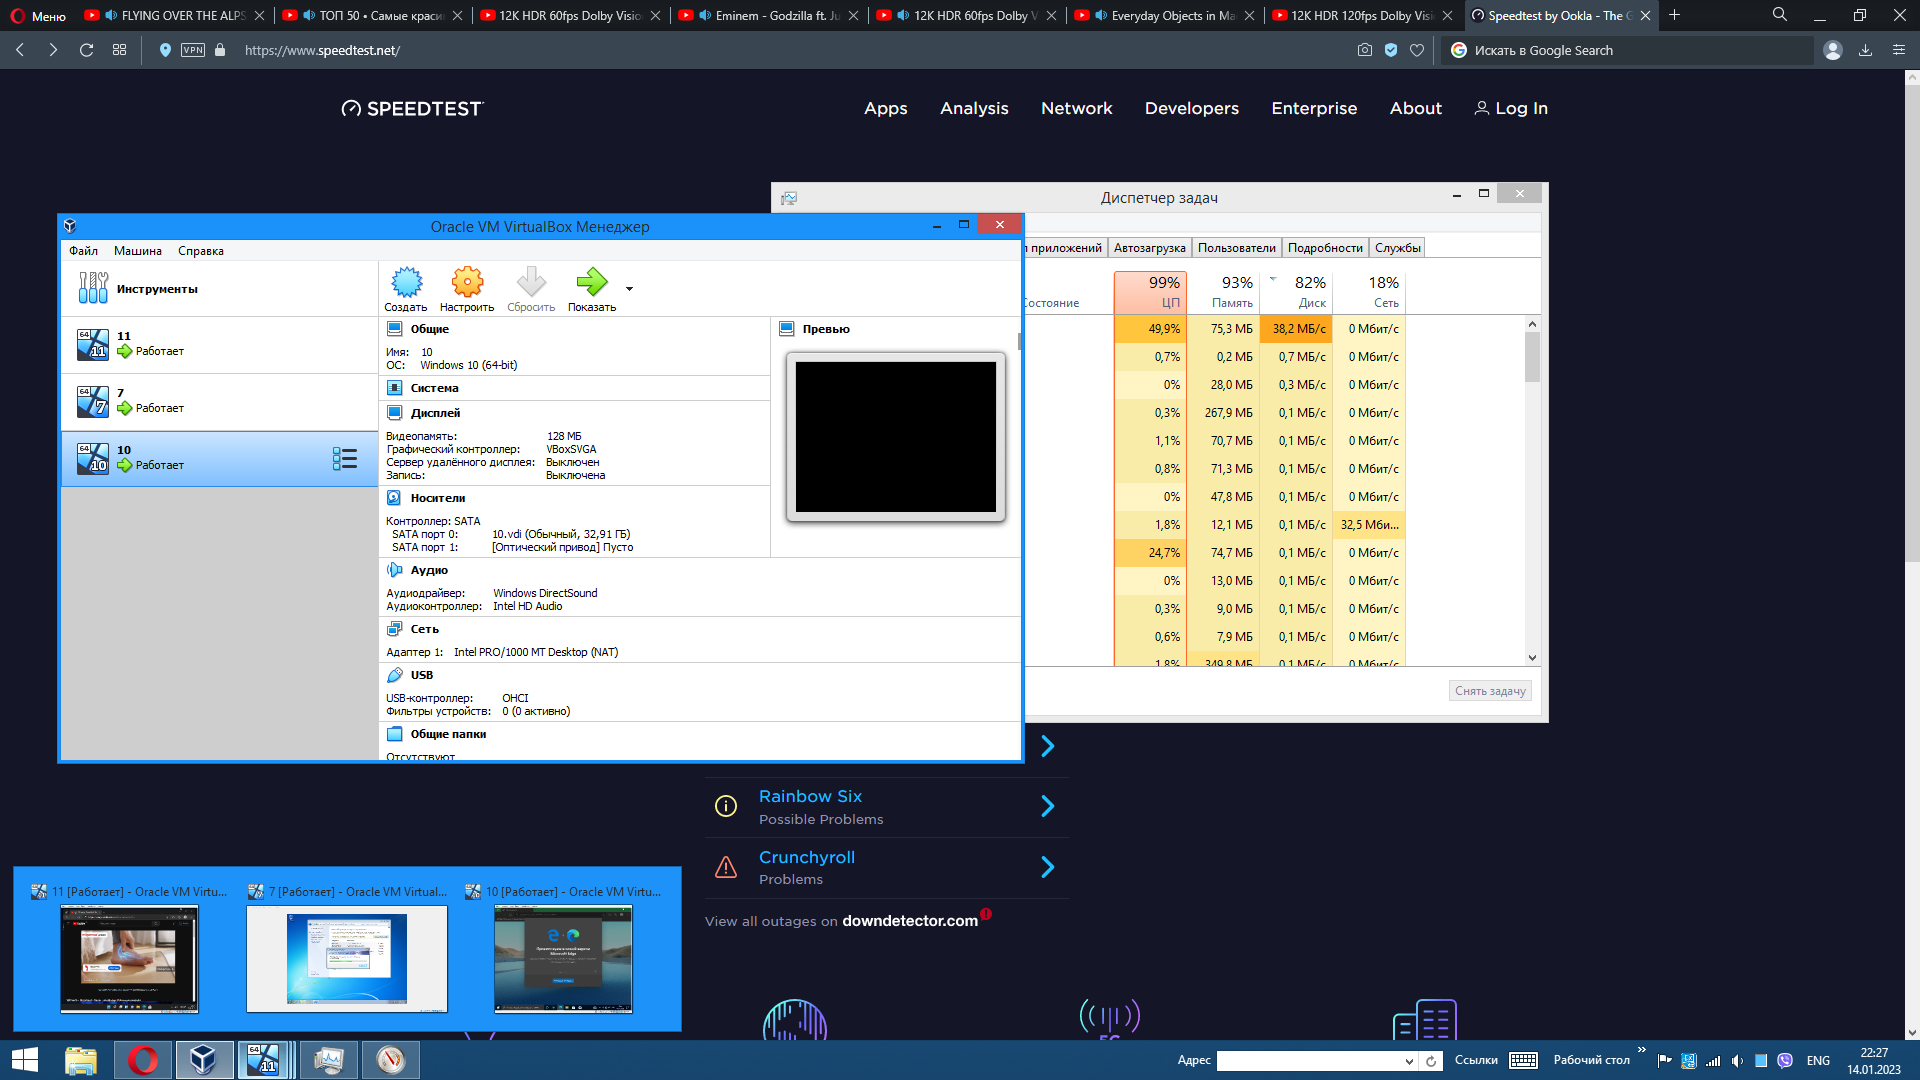Open downdetector.com link
Viewport: 1920px width, 1080px height.
coord(910,921)
